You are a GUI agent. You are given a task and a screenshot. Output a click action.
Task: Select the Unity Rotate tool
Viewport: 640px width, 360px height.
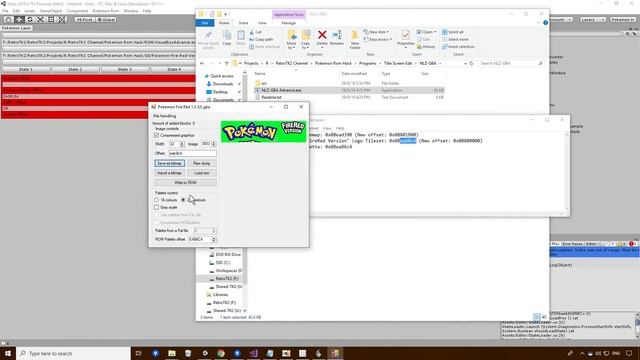[29, 20]
